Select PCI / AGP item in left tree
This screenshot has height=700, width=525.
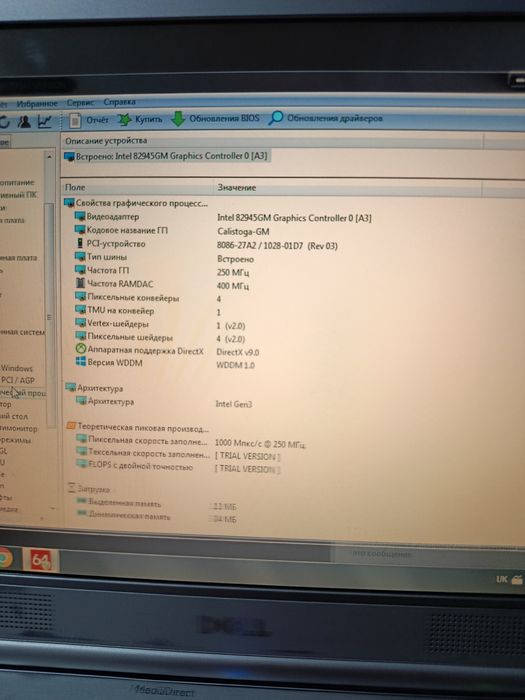17,380
